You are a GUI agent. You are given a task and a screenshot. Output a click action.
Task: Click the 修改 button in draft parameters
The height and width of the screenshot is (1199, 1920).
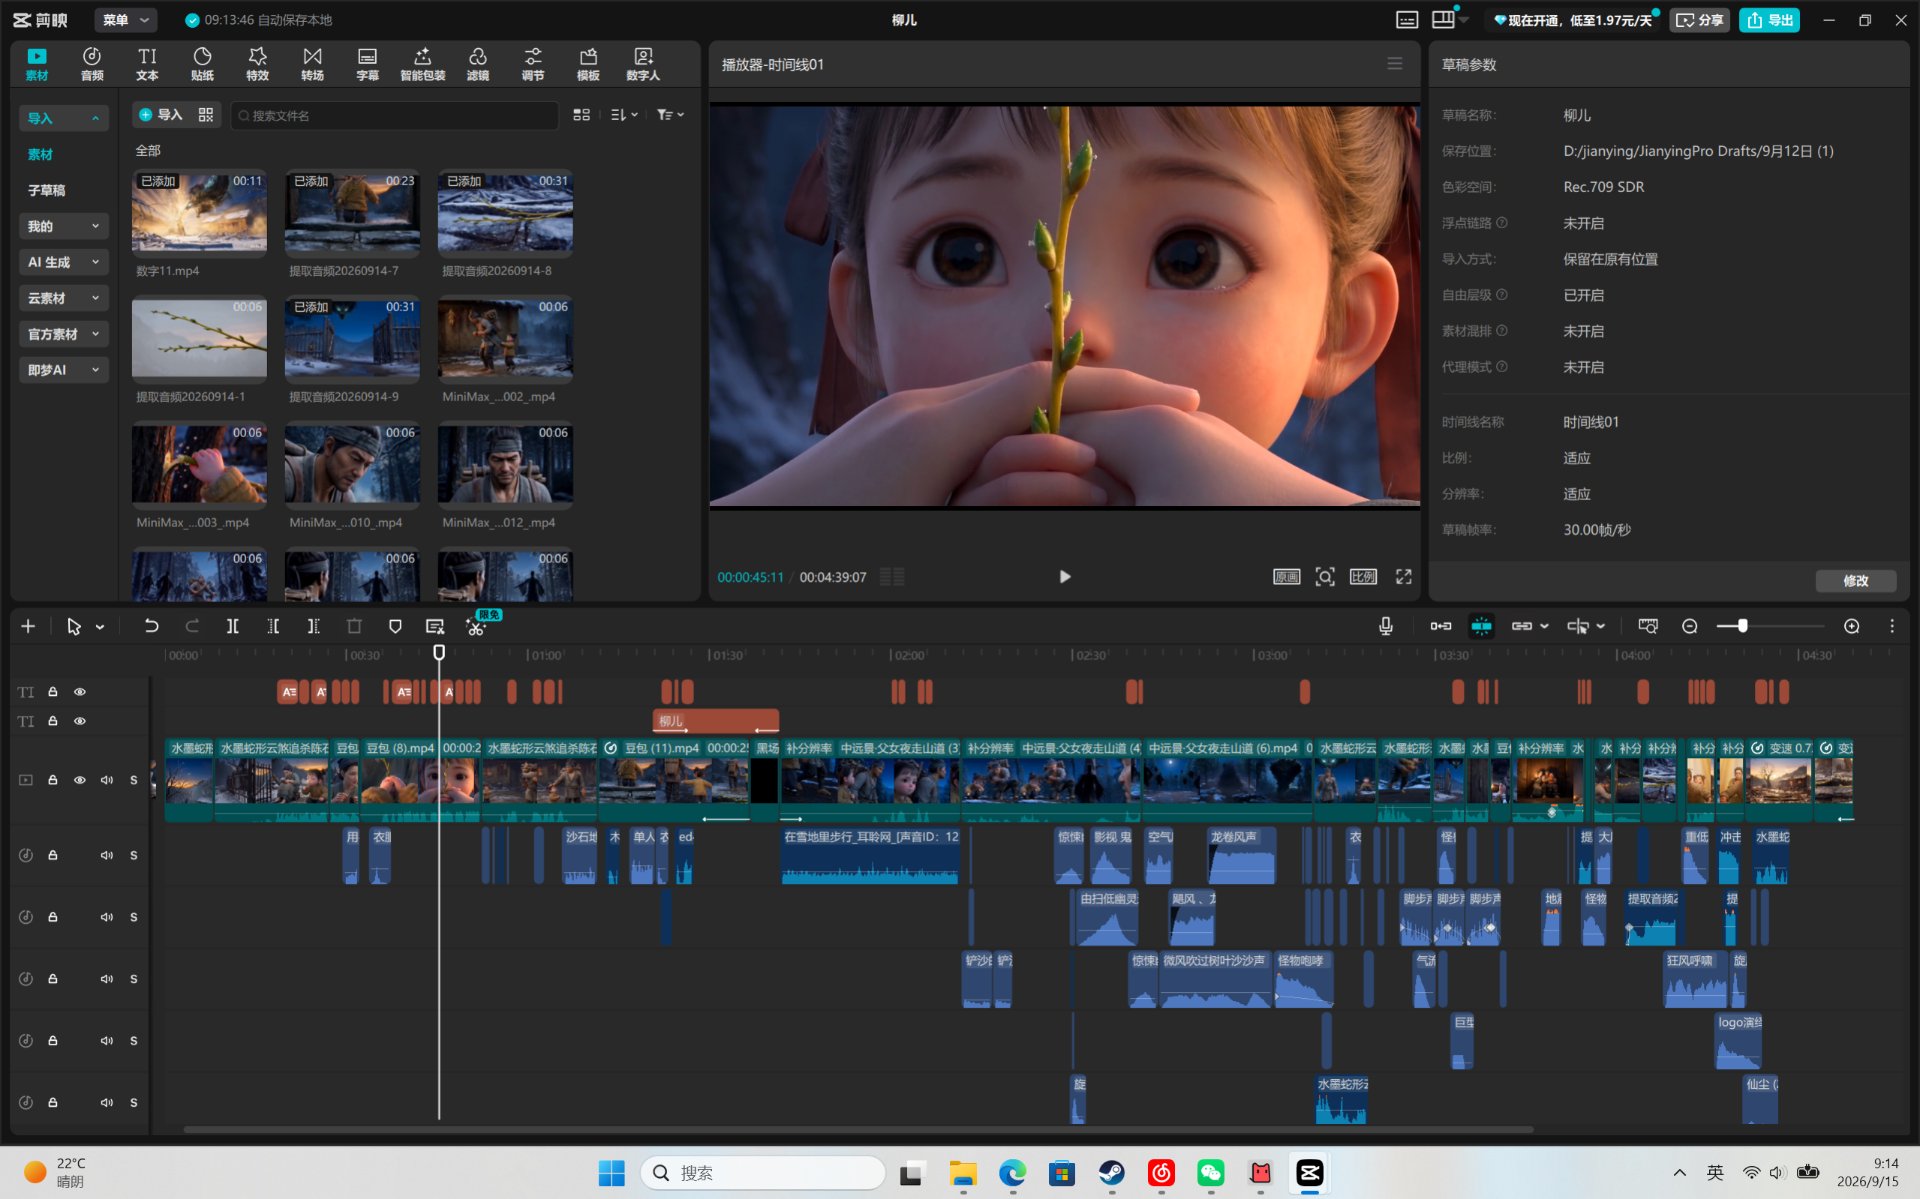point(1855,581)
